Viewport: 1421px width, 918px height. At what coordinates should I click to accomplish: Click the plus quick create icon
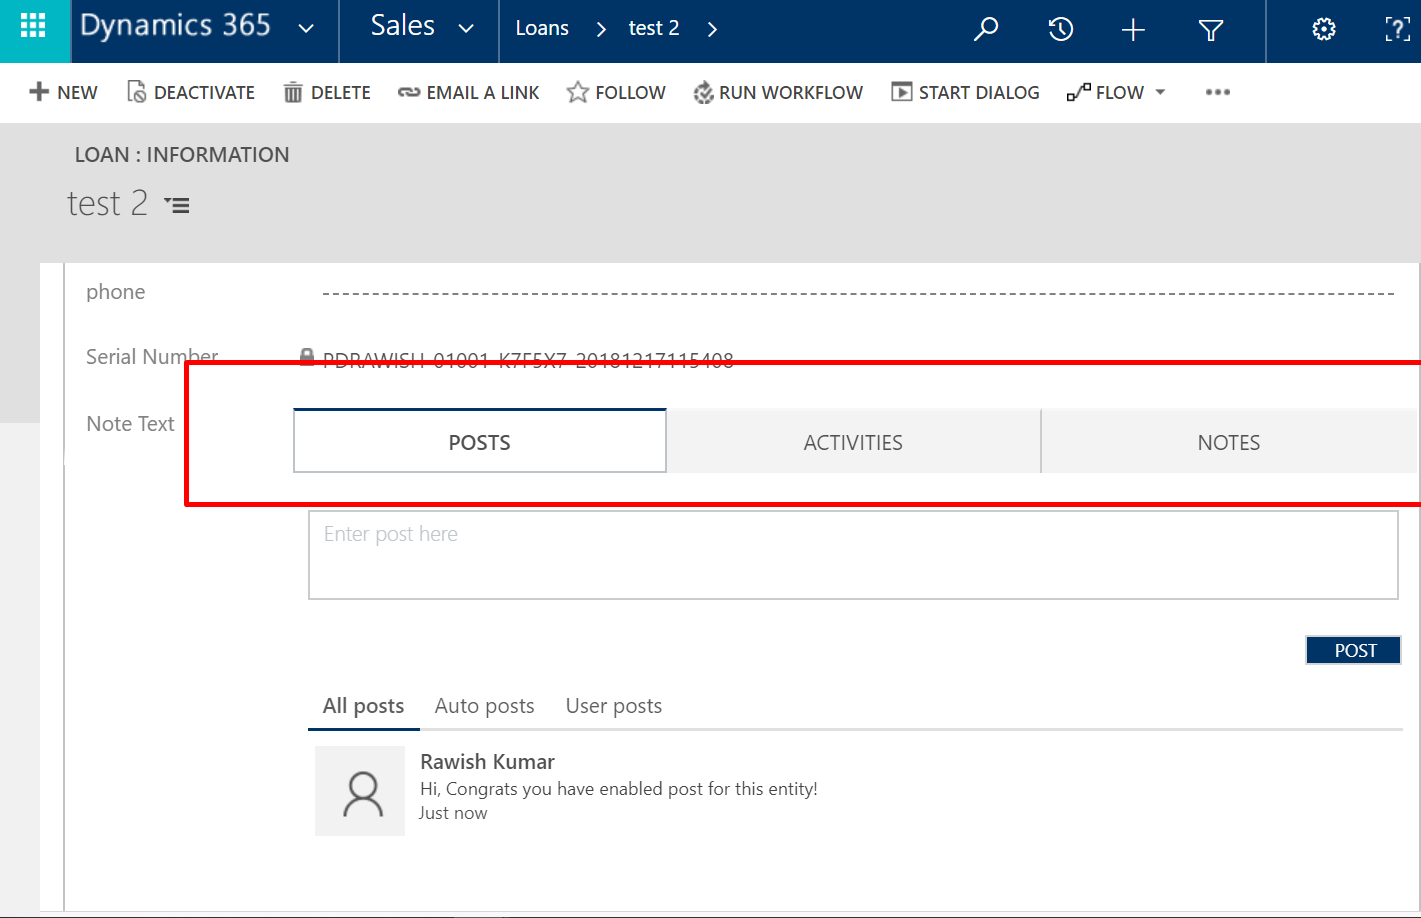[1133, 31]
